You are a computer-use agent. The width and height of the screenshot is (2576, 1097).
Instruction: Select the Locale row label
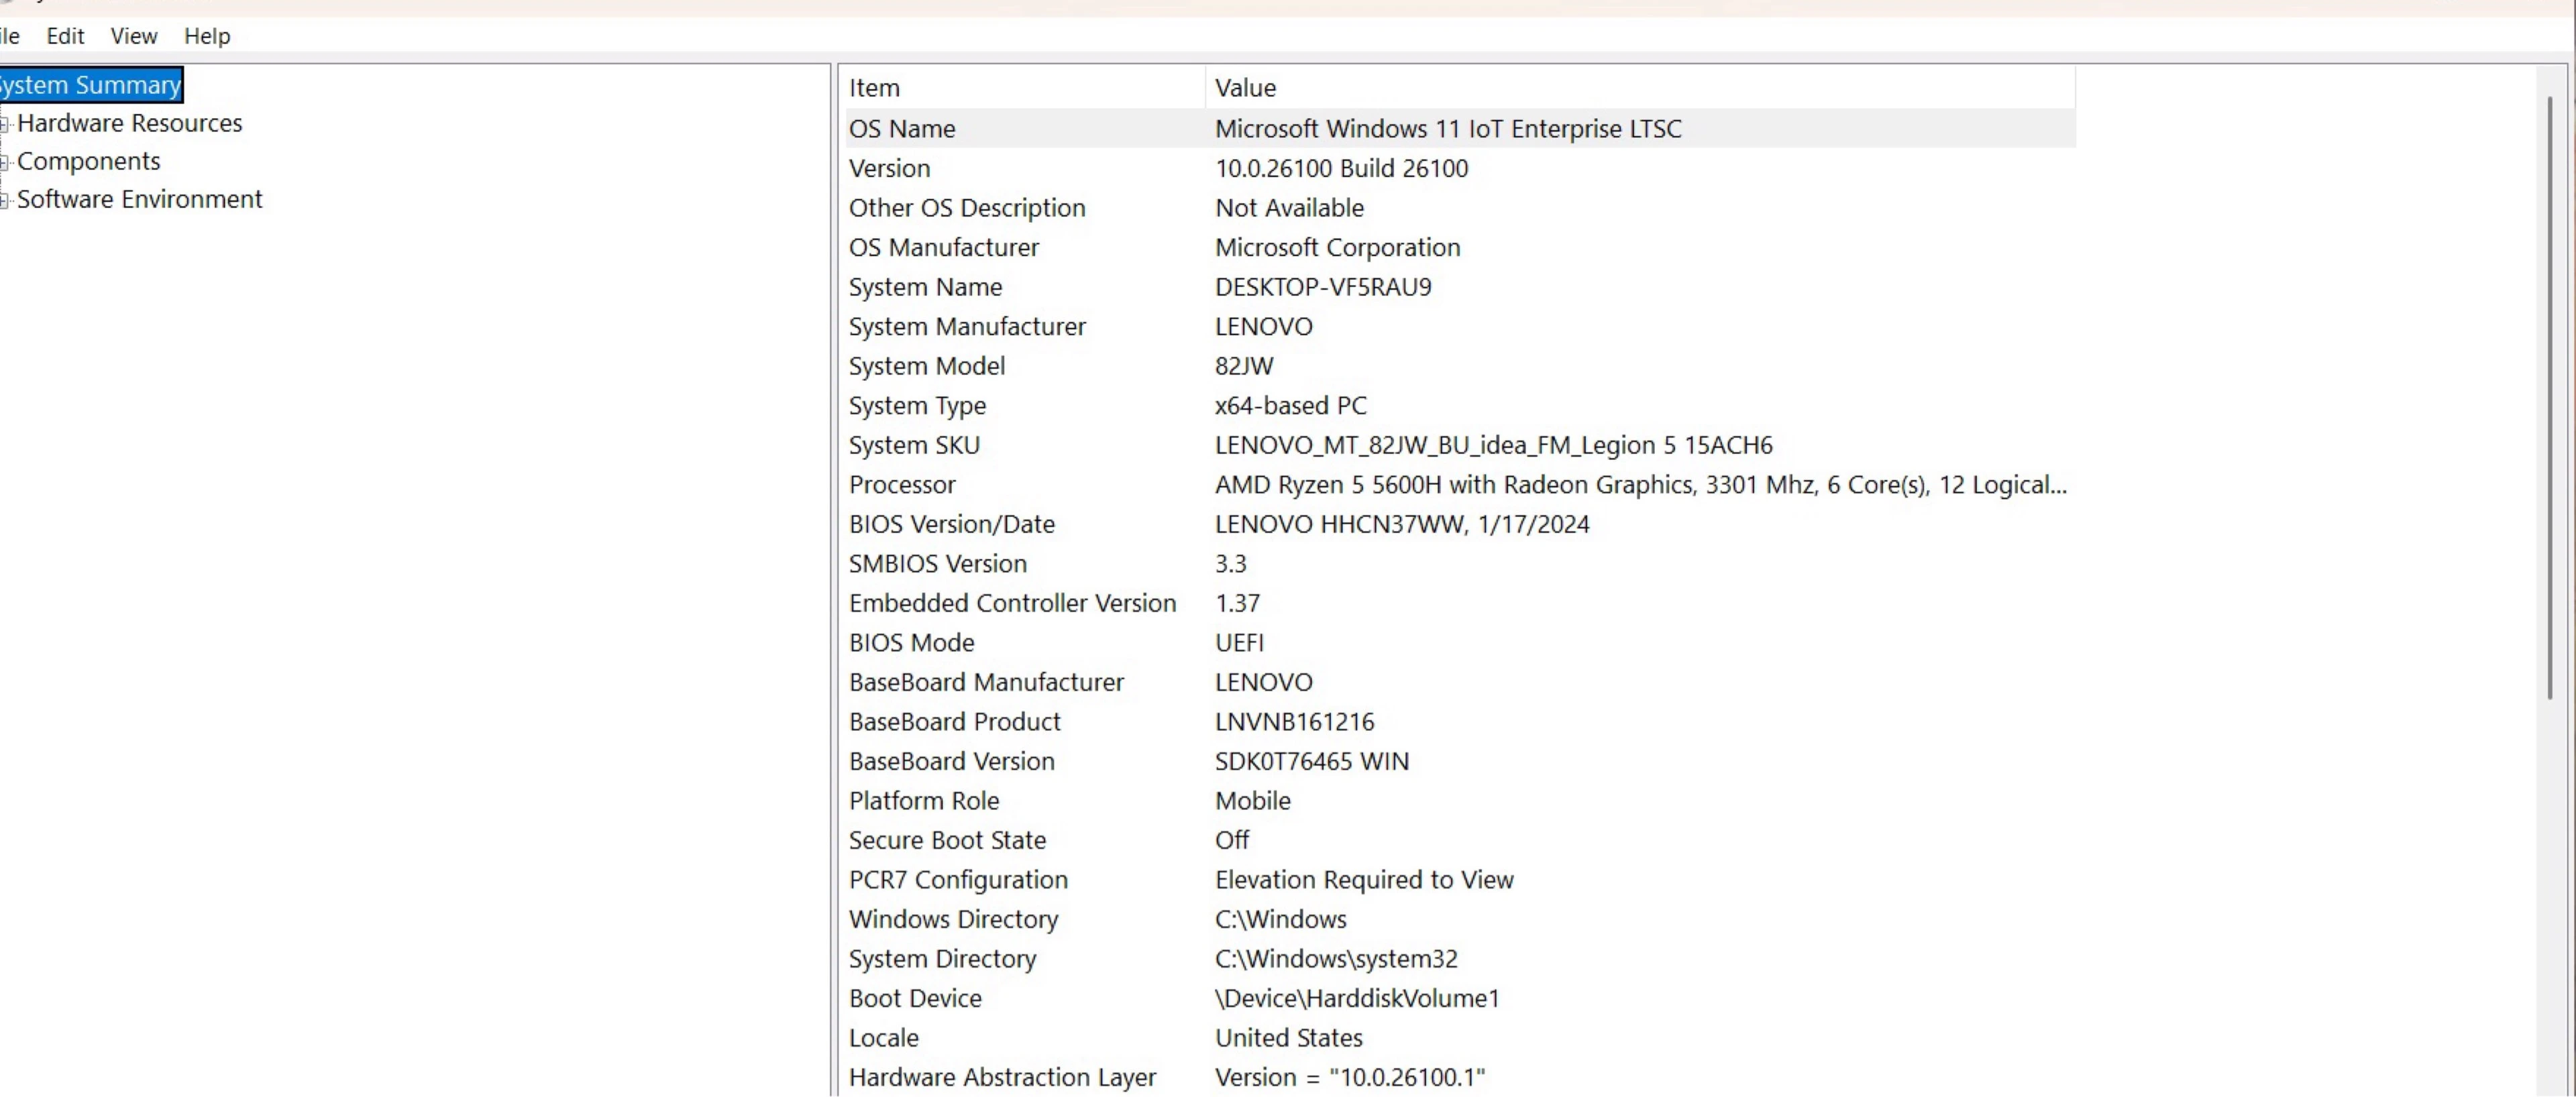point(884,1038)
